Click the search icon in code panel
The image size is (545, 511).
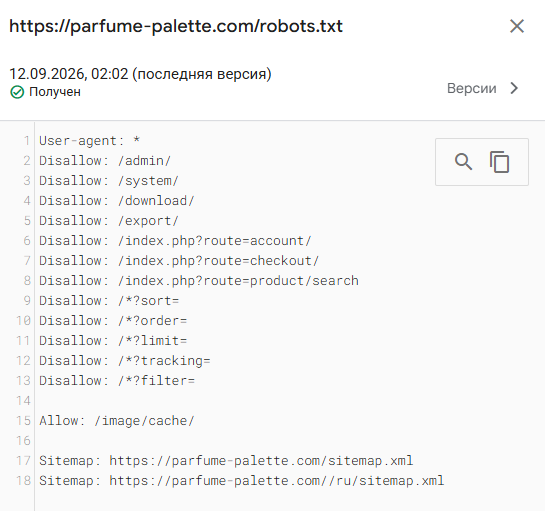463,162
